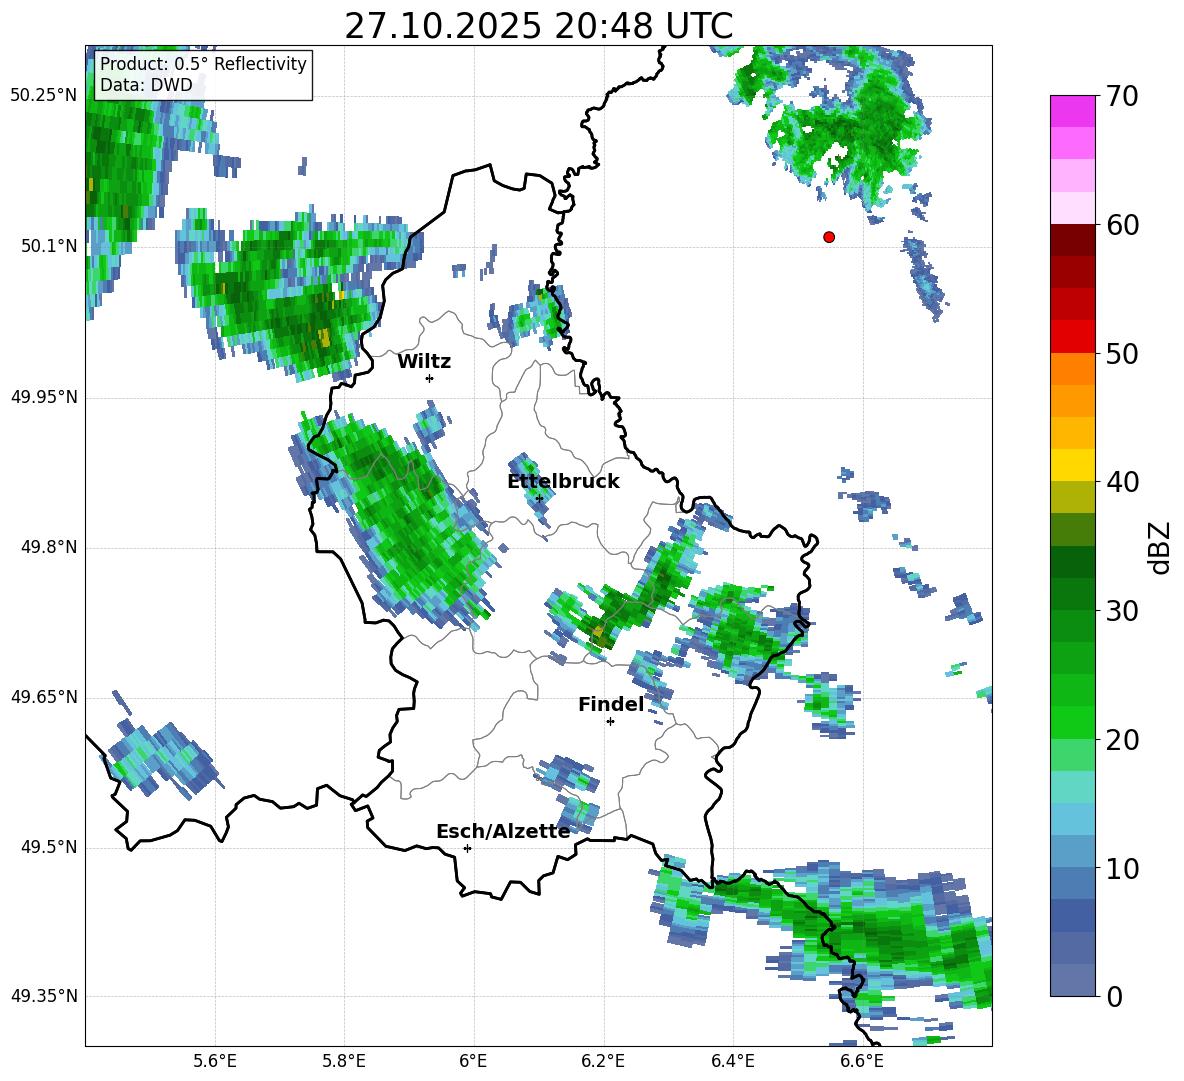
Task: Click the 0 colorbar tick label
Action: pos(1114,996)
